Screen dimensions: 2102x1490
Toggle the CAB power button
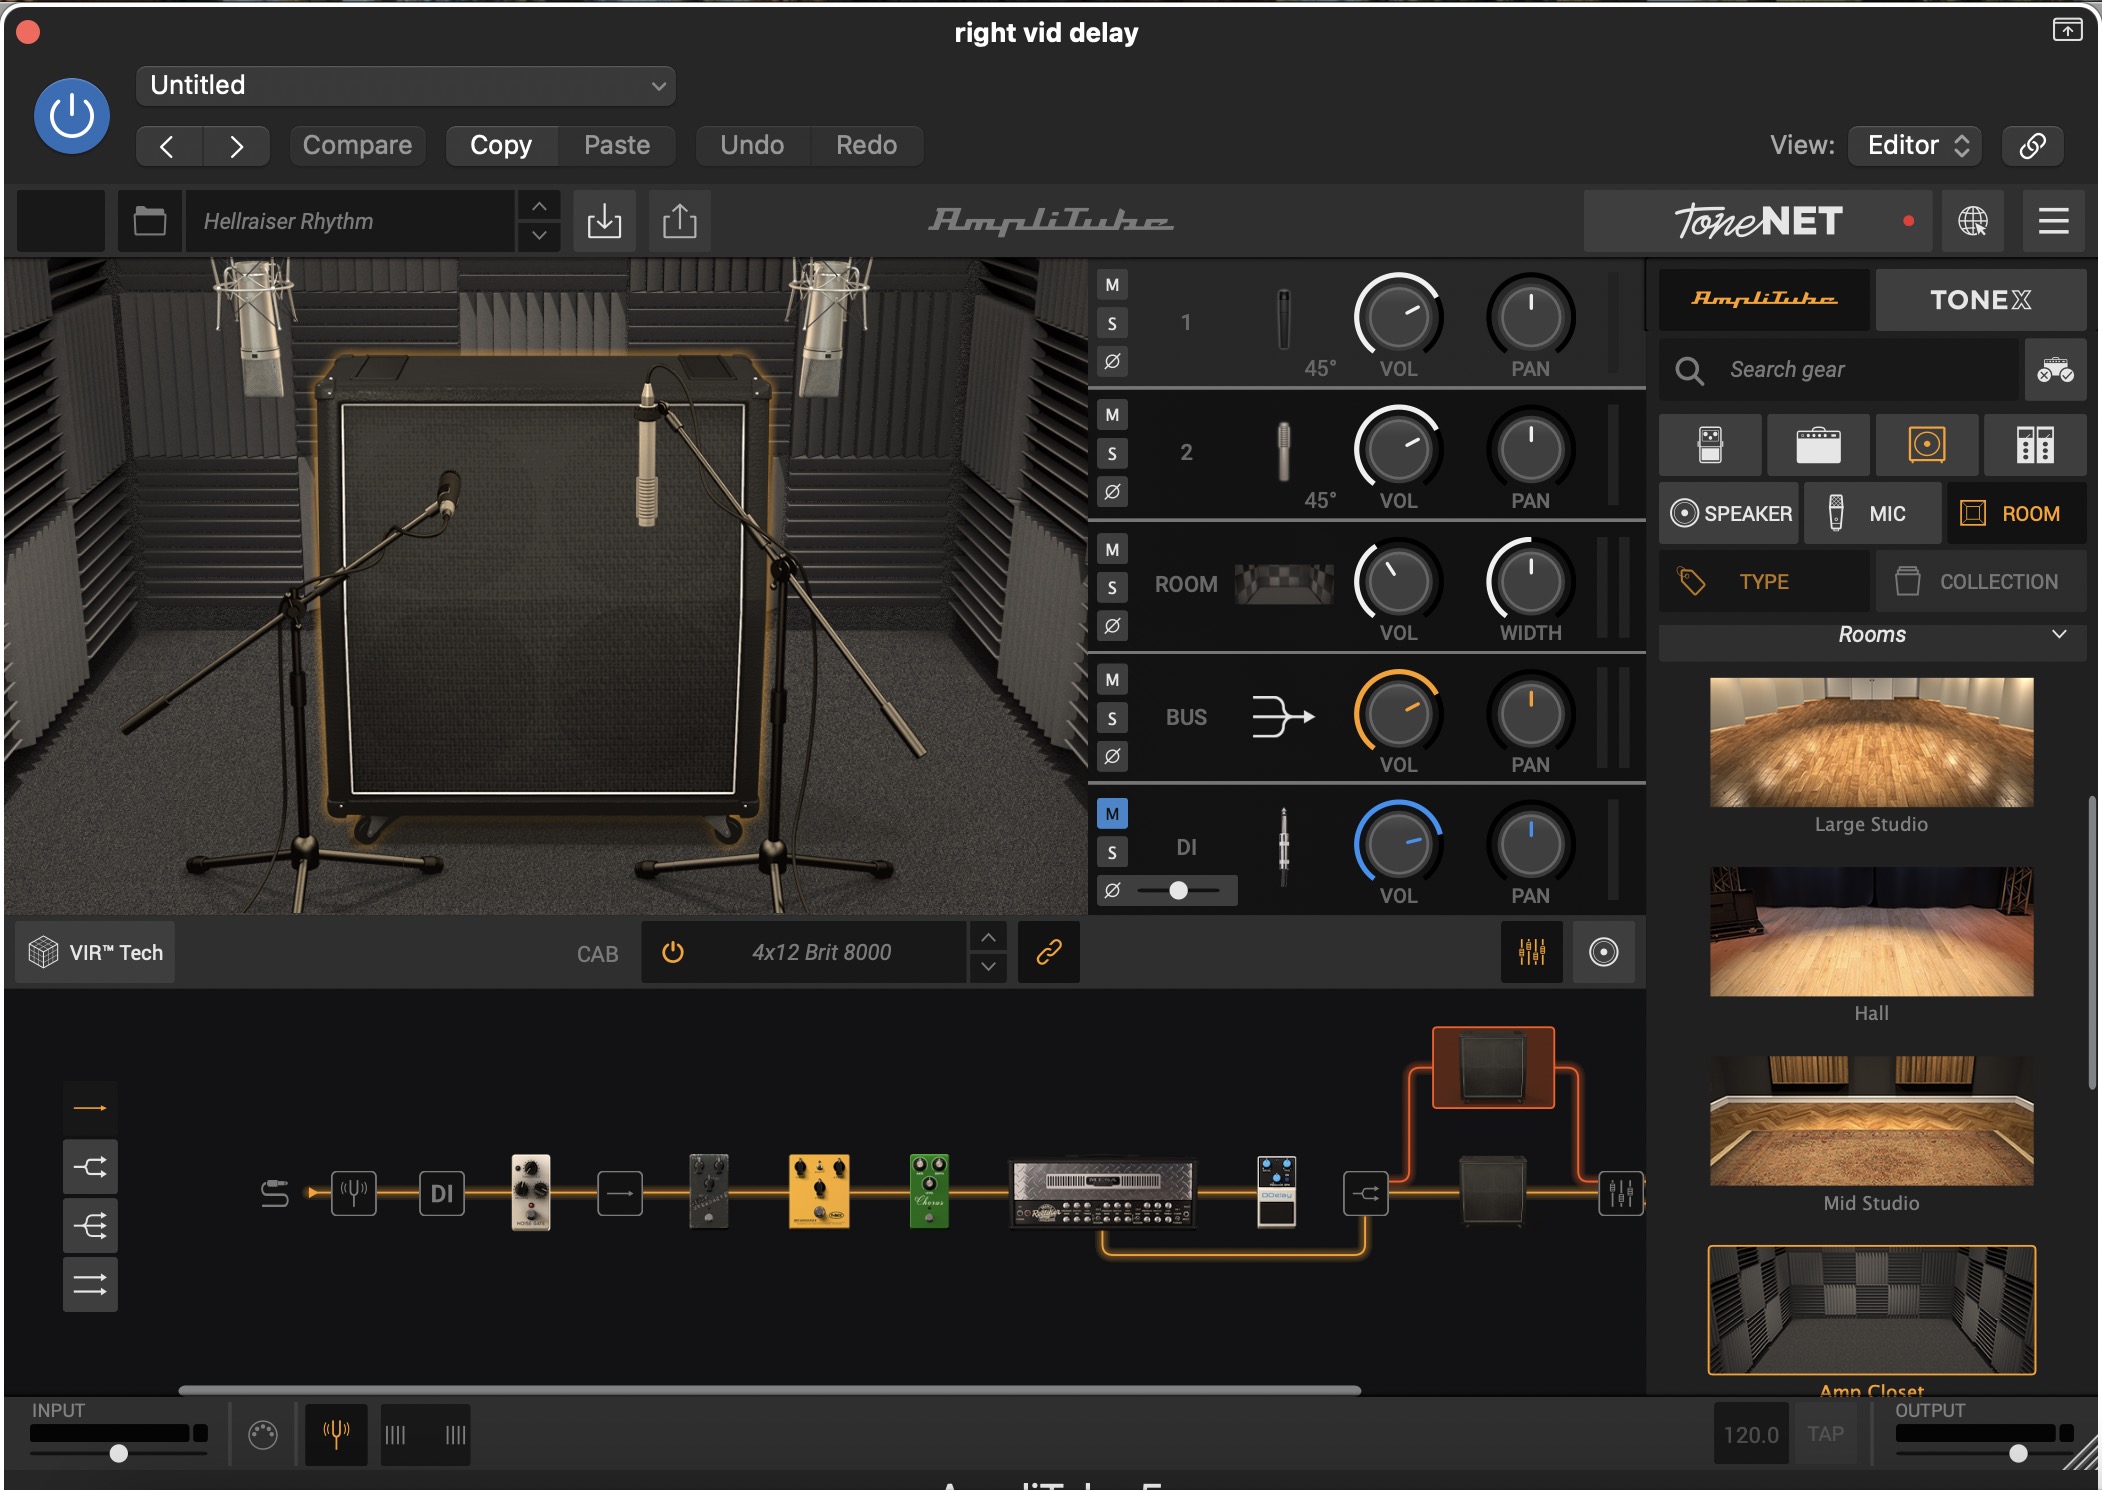(673, 952)
